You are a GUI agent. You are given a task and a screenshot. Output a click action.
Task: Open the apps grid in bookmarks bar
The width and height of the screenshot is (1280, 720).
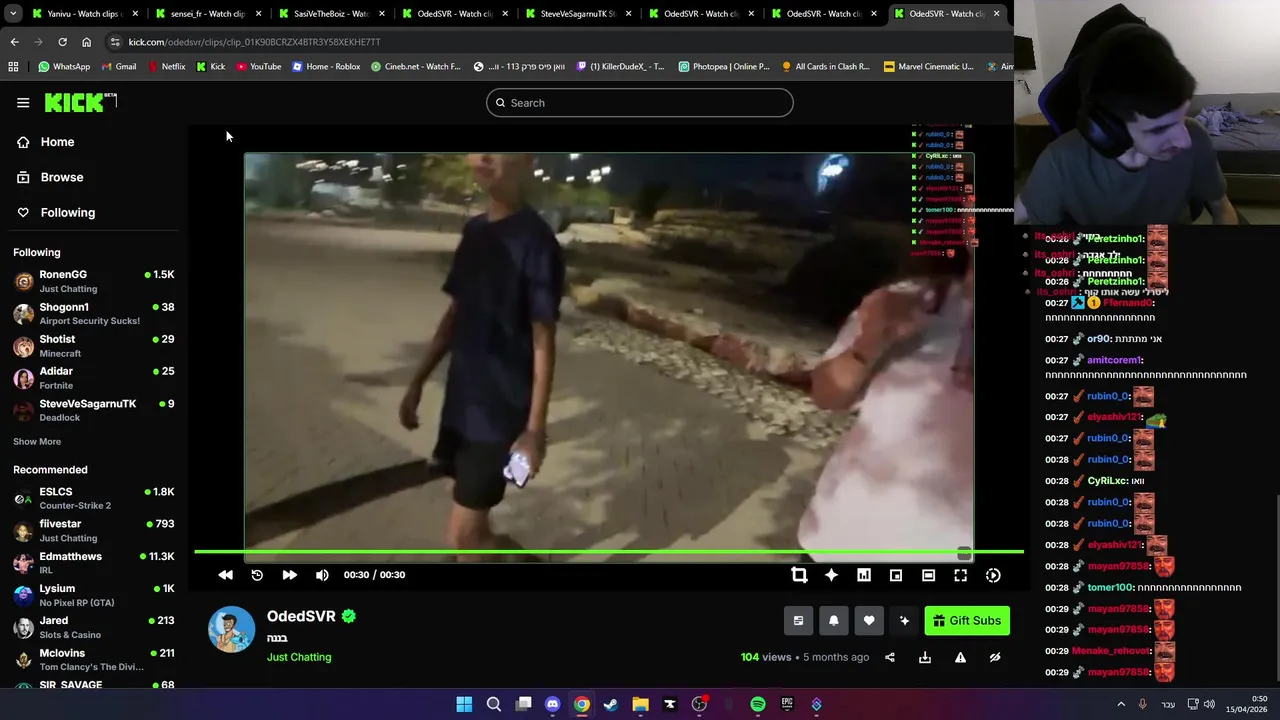13,66
